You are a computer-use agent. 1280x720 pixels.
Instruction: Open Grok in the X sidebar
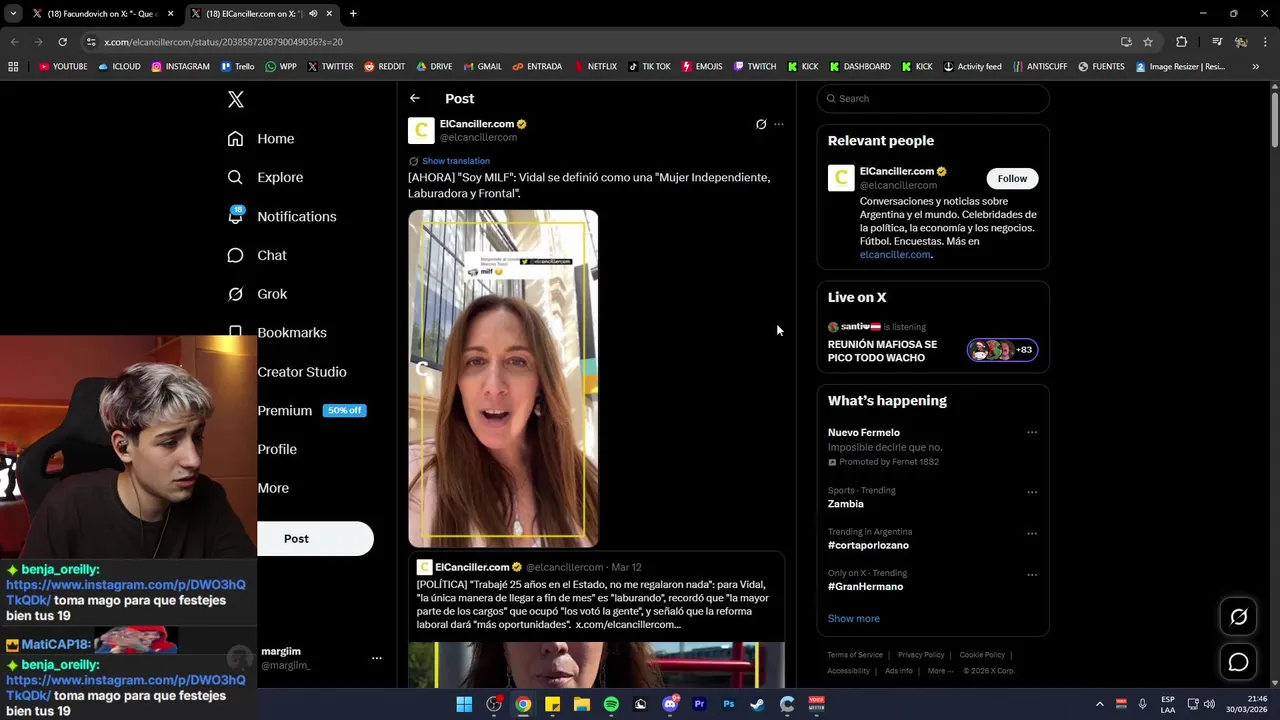(x=257, y=294)
